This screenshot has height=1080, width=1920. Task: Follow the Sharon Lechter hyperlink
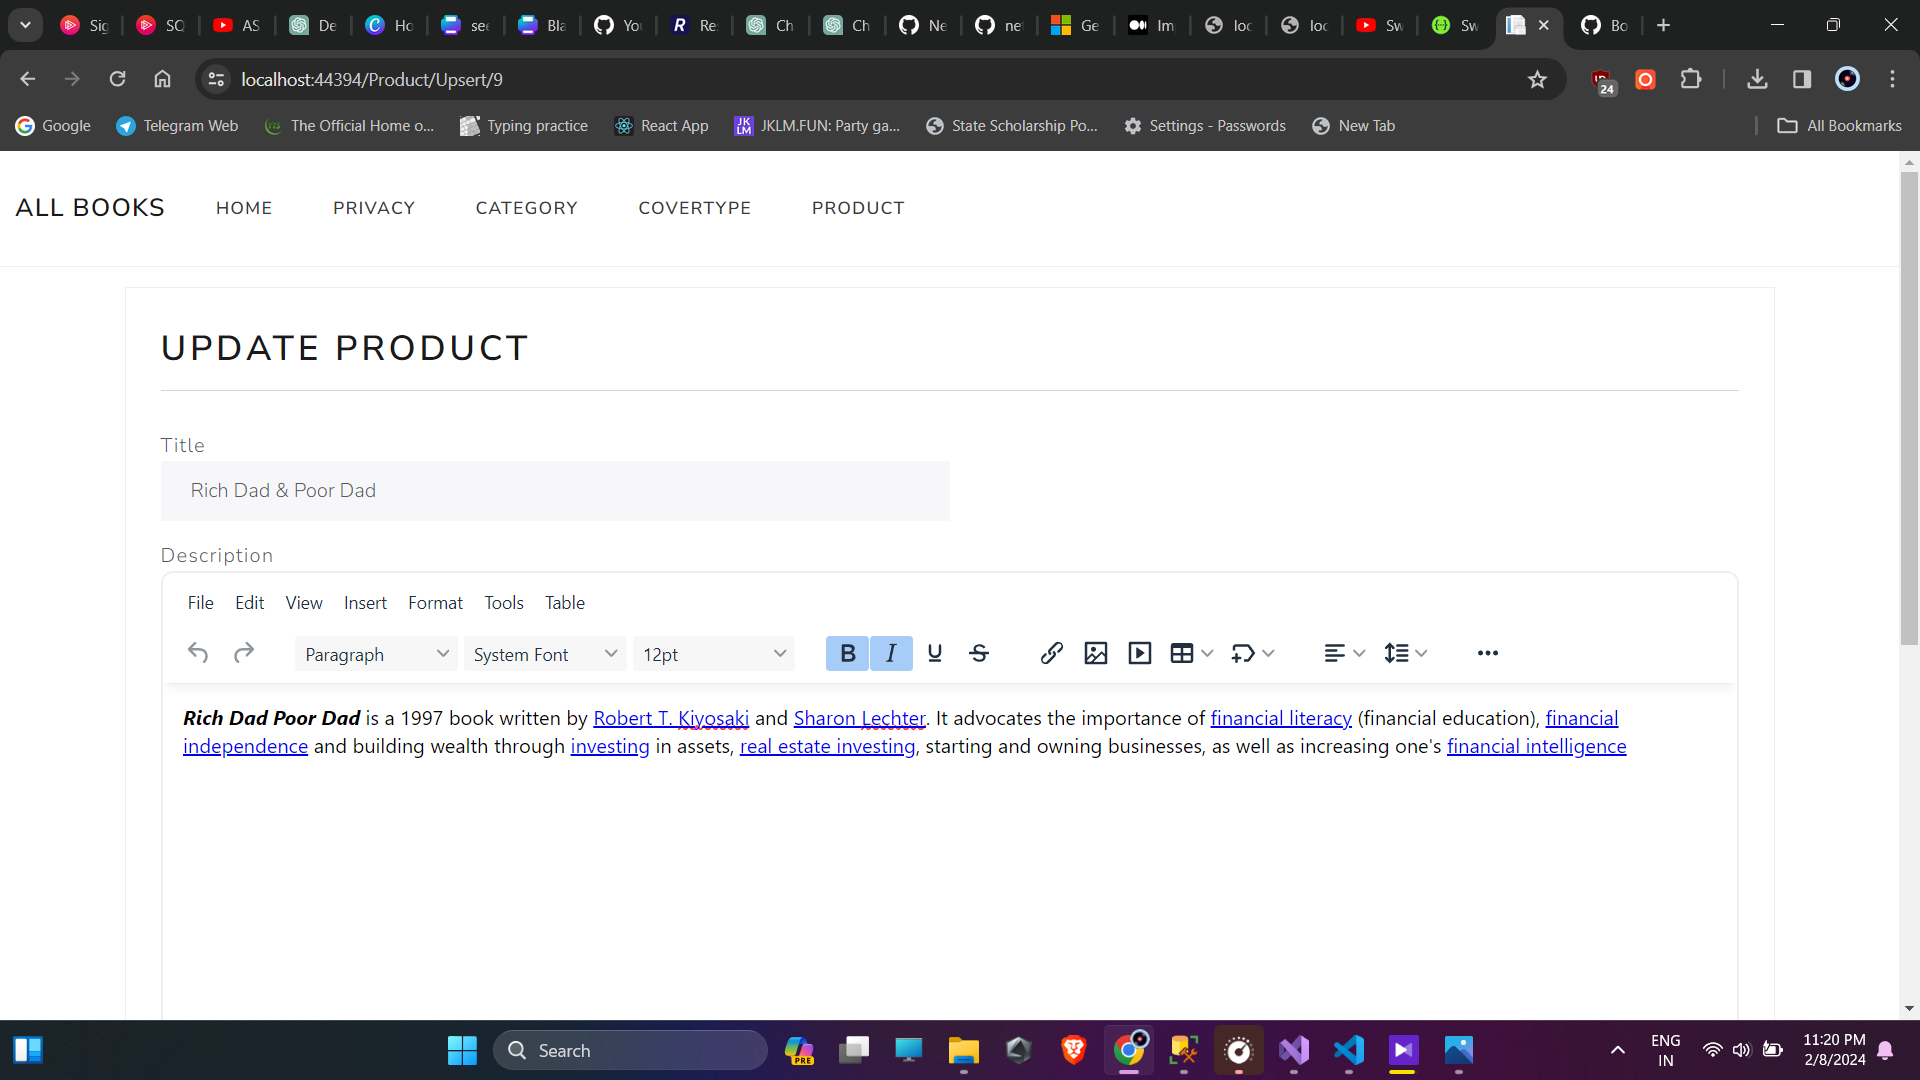coord(859,718)
